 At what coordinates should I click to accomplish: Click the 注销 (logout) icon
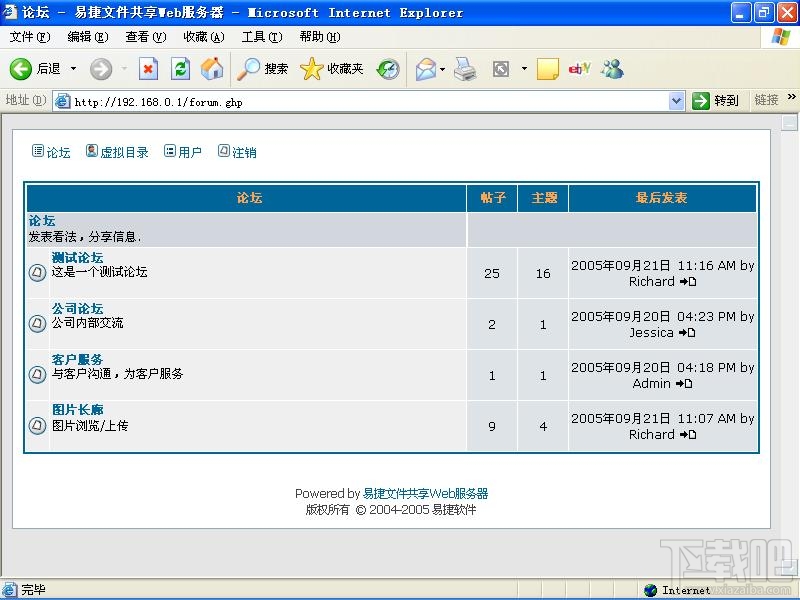click(x=225, y=152)
